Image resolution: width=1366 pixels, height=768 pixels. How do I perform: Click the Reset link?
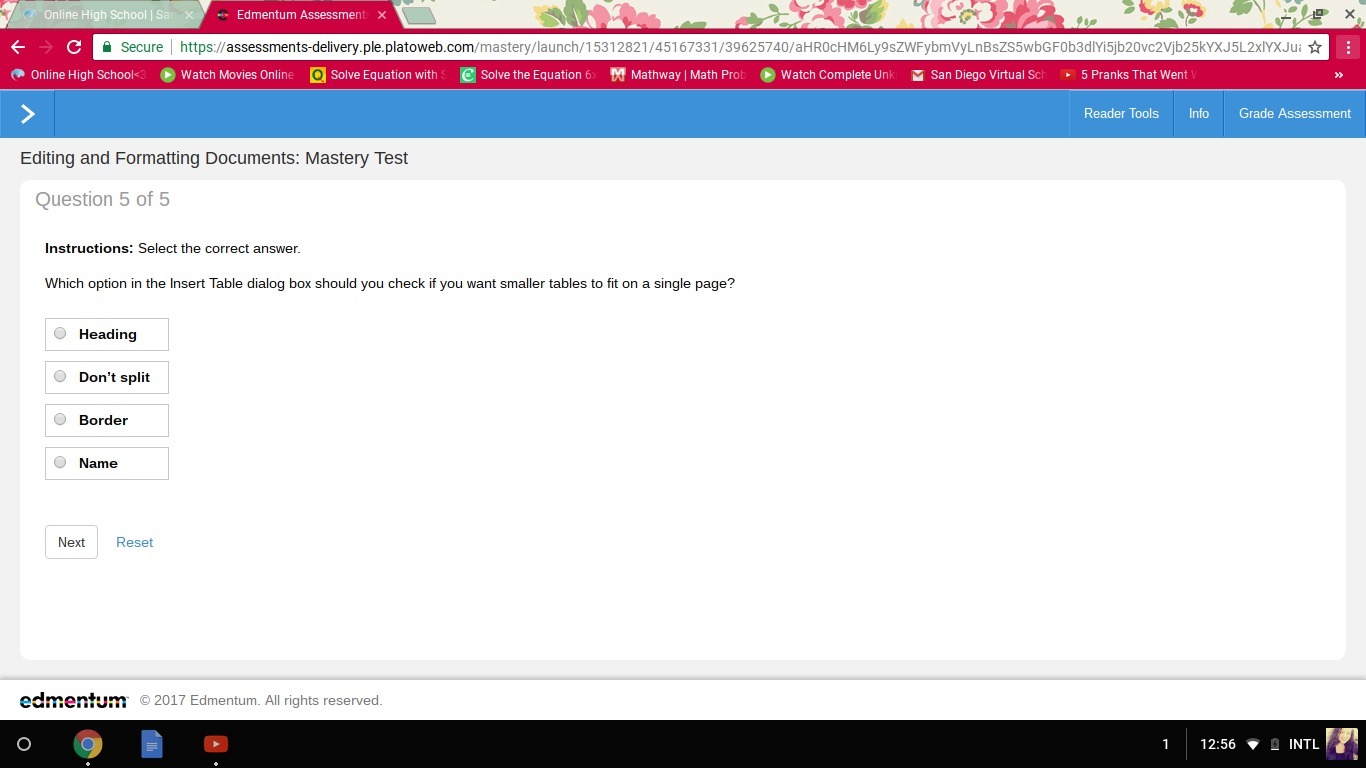(x=135, y=542)
